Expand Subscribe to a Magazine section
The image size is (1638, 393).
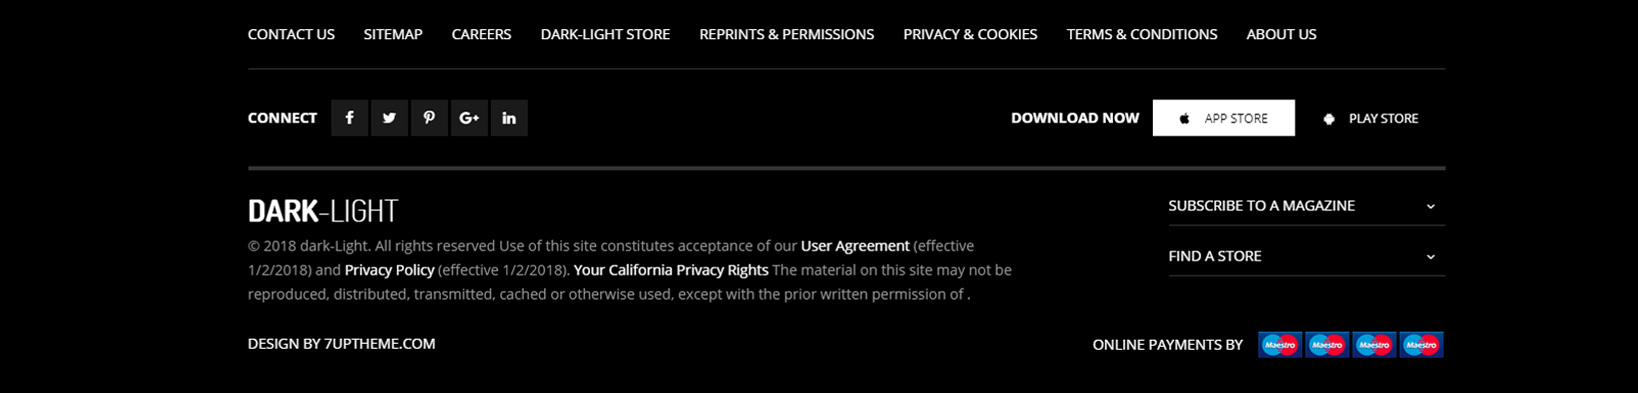[x=1306, y=205]
